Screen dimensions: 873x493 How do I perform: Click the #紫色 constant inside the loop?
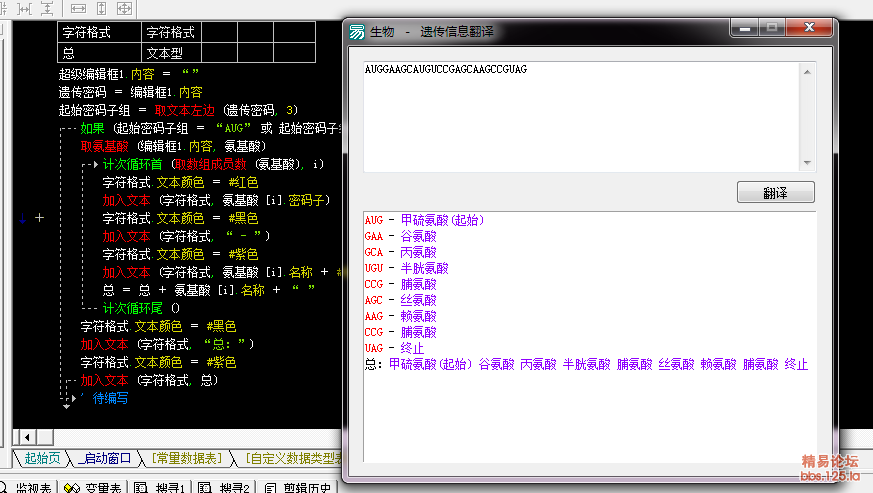pos(243,254)
